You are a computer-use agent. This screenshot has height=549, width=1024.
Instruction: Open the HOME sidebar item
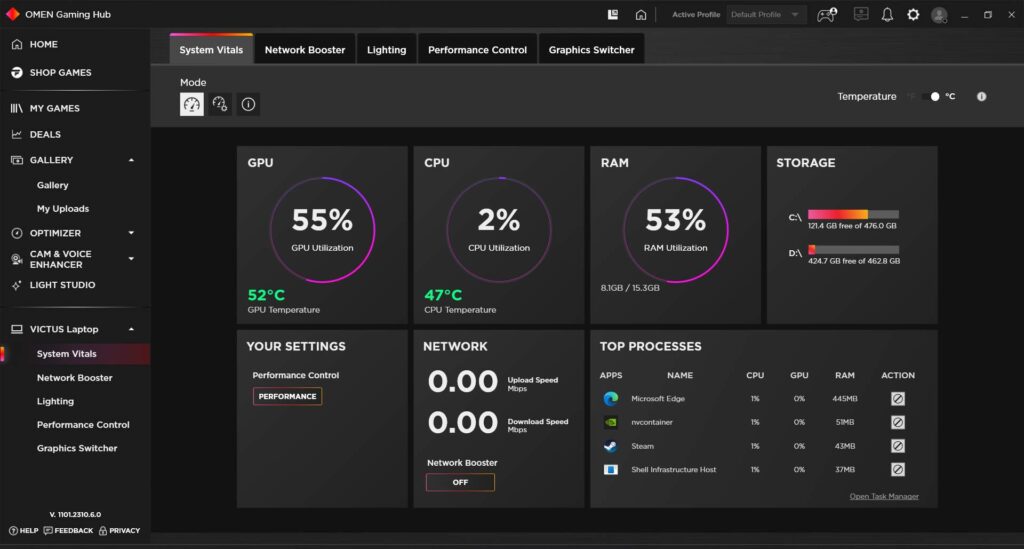pyautogui.click(x=43, y=44)
